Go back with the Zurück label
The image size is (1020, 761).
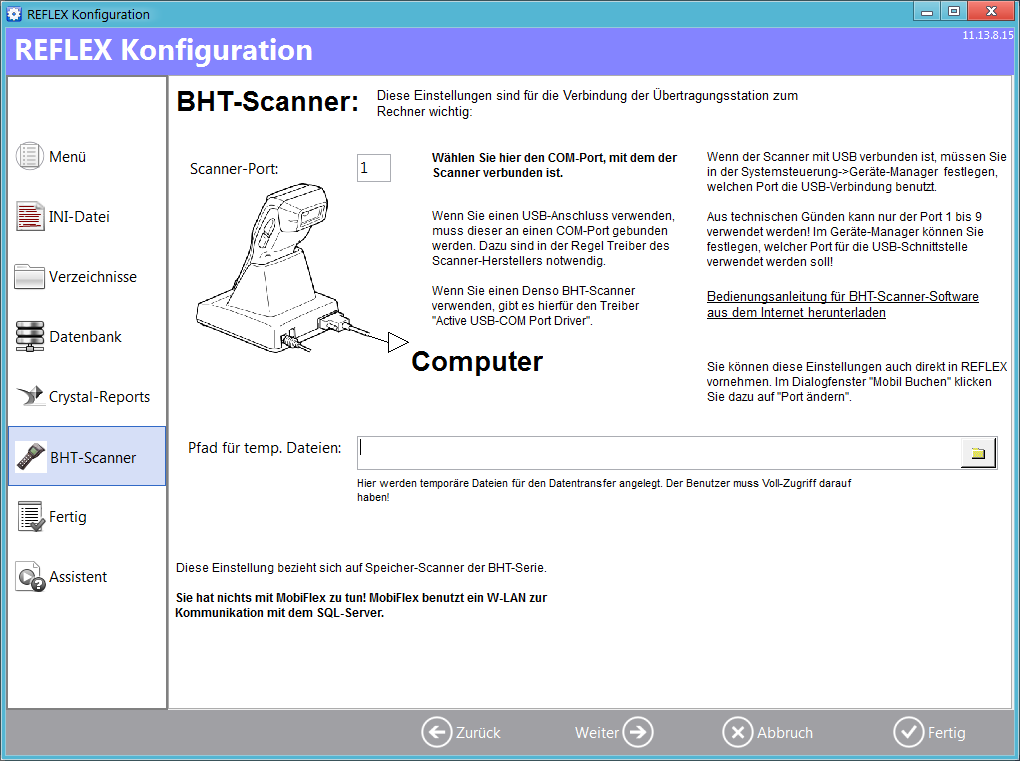coord(478,732)
